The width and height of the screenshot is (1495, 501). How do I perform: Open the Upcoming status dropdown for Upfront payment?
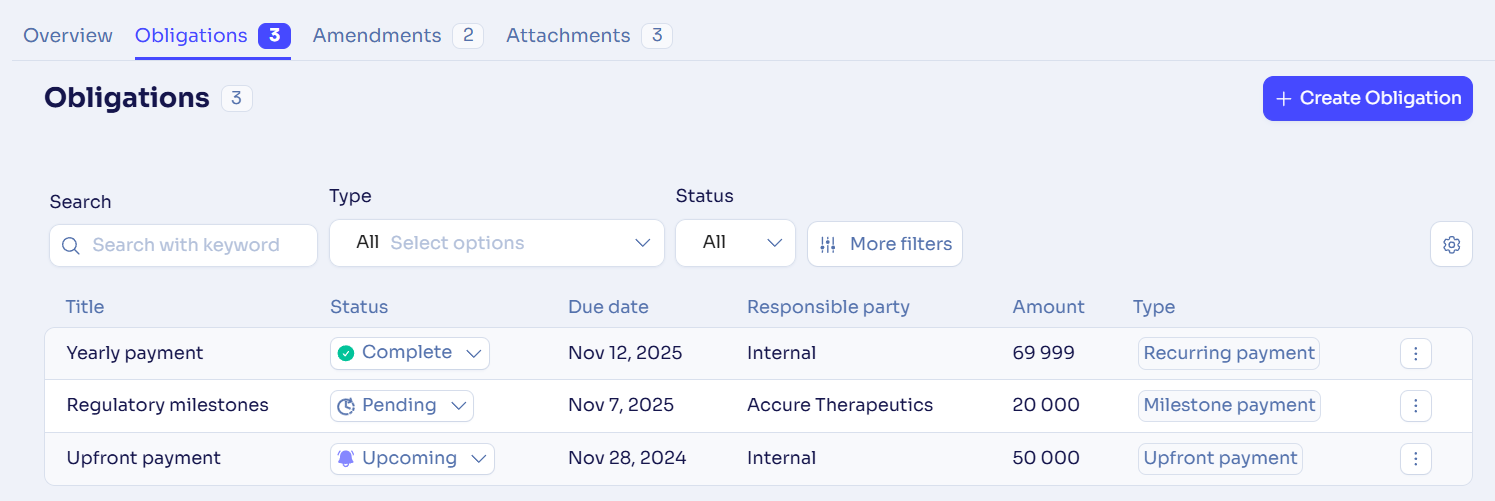pyautogui.click(x=412, y=459)
